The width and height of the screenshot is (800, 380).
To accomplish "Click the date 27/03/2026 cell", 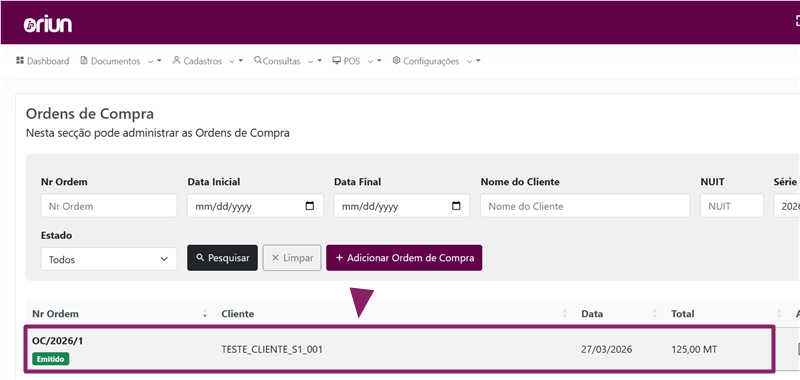I will [x=607, y=350].
